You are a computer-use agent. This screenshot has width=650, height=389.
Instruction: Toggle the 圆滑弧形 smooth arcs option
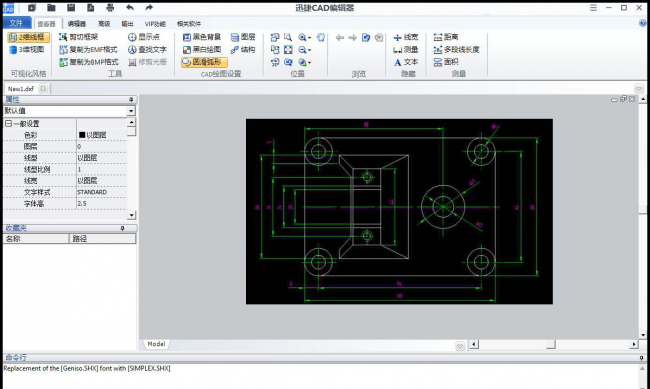click(x=204, y=62)
